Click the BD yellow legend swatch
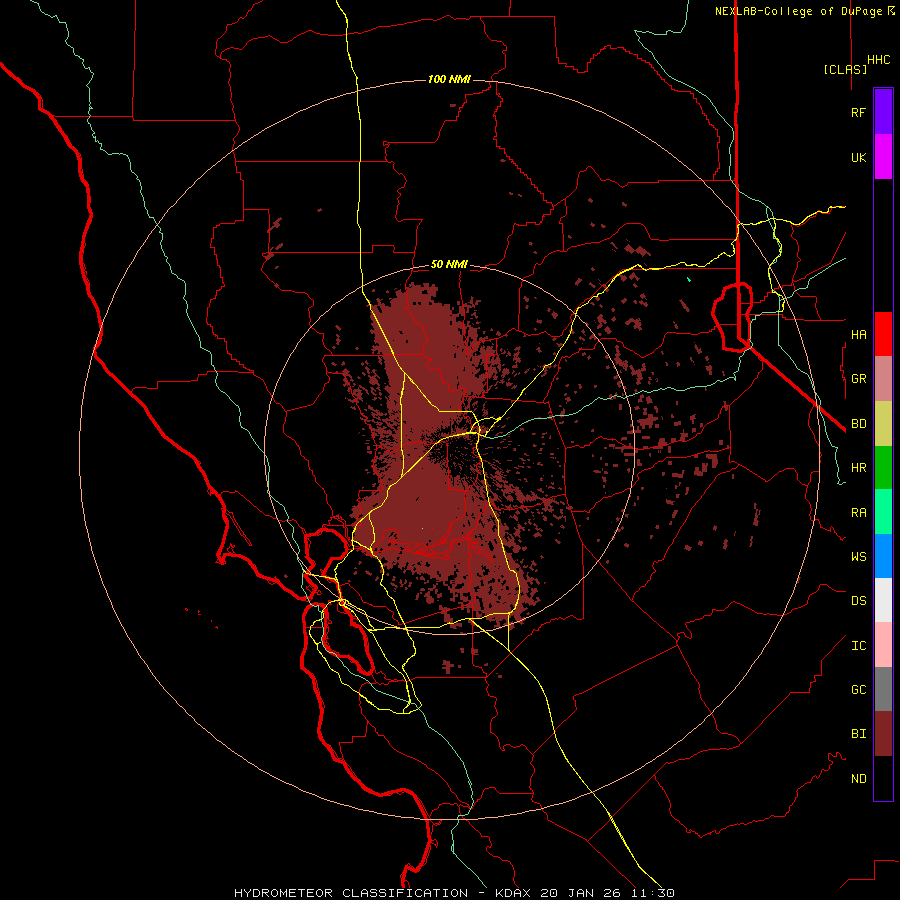This screenshot has height=900, width=900. [x=883, y=424]
